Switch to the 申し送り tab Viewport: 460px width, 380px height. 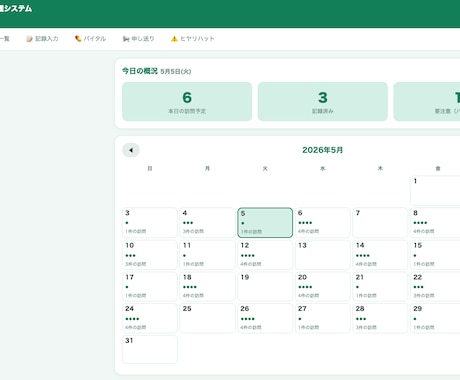(138, 39)
